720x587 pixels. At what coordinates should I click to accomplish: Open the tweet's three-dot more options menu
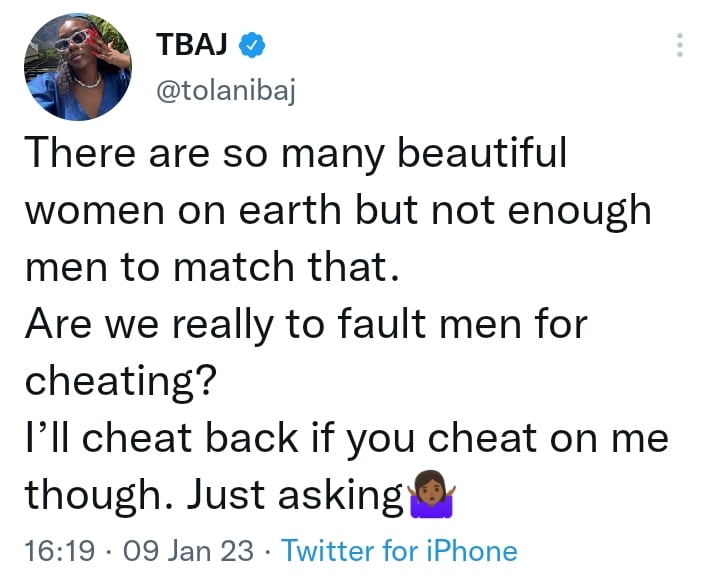pyautogui.click(x=680, y=45)
